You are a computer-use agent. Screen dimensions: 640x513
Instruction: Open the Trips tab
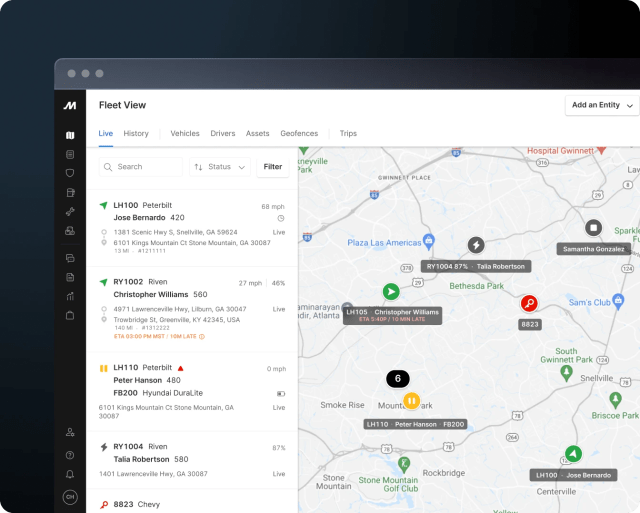tap(348, 133)
